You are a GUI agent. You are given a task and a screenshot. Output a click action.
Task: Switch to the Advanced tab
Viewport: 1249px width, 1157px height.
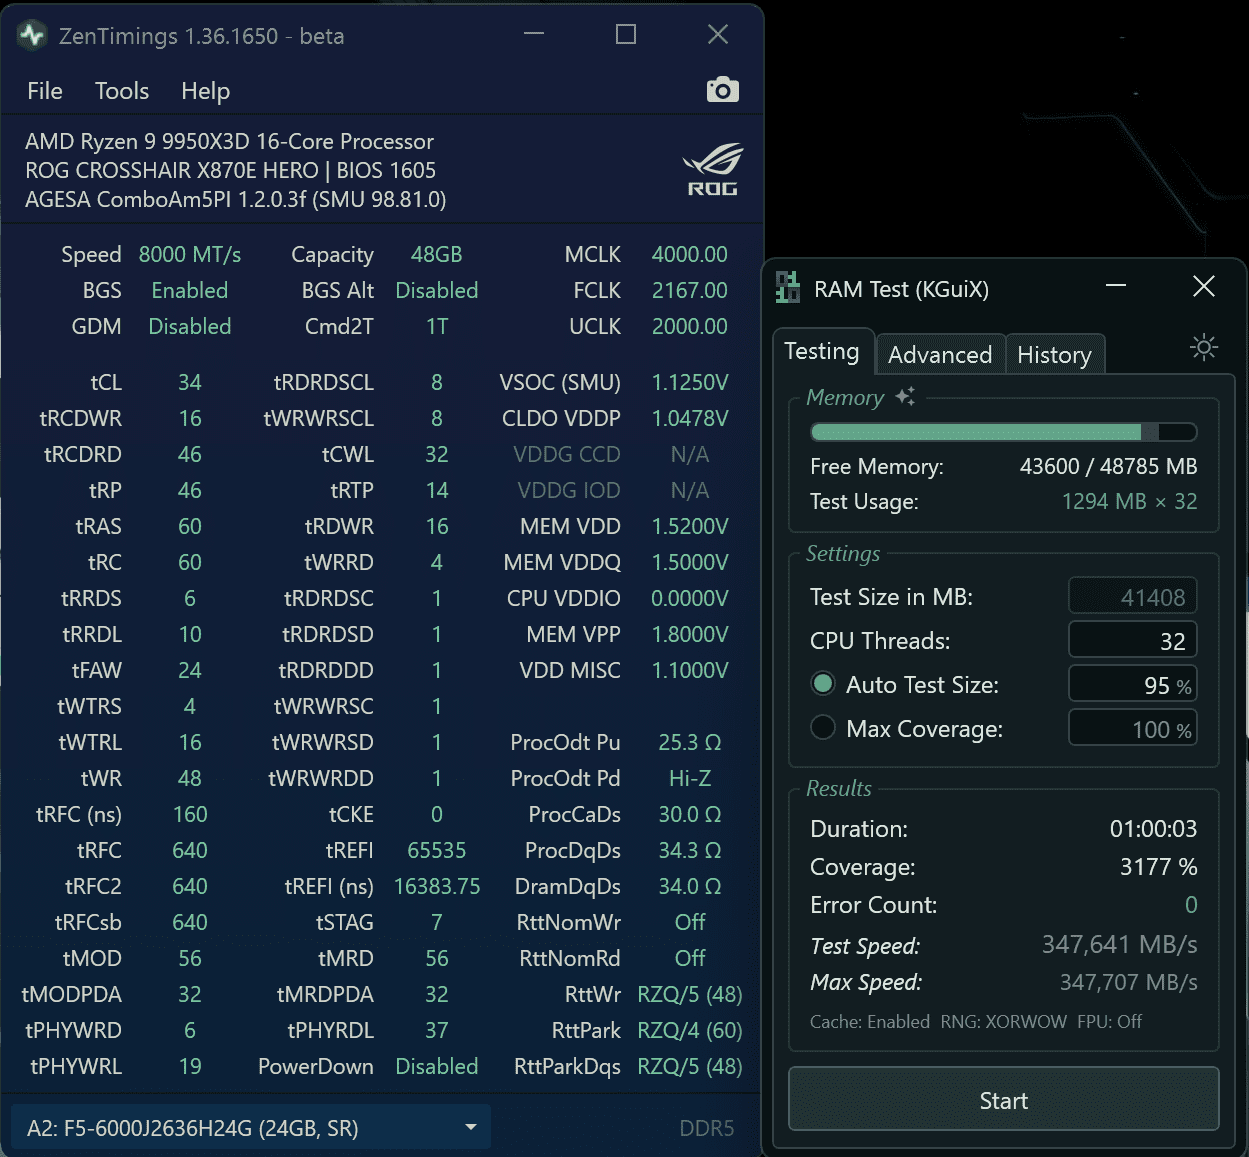point(940,355)
